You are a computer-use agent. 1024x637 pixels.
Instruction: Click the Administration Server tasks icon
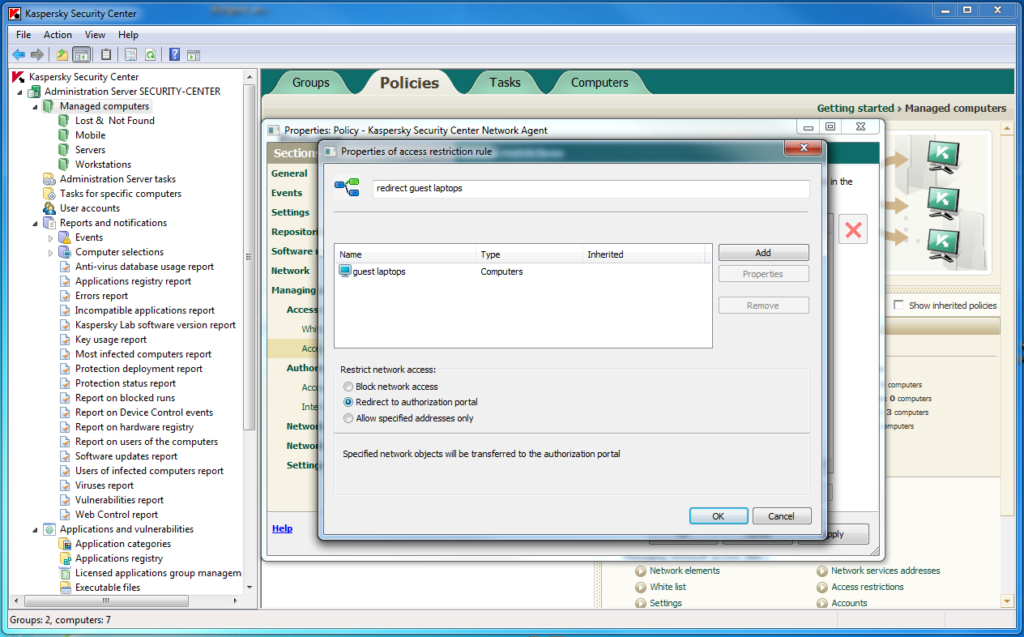(49, 179)
